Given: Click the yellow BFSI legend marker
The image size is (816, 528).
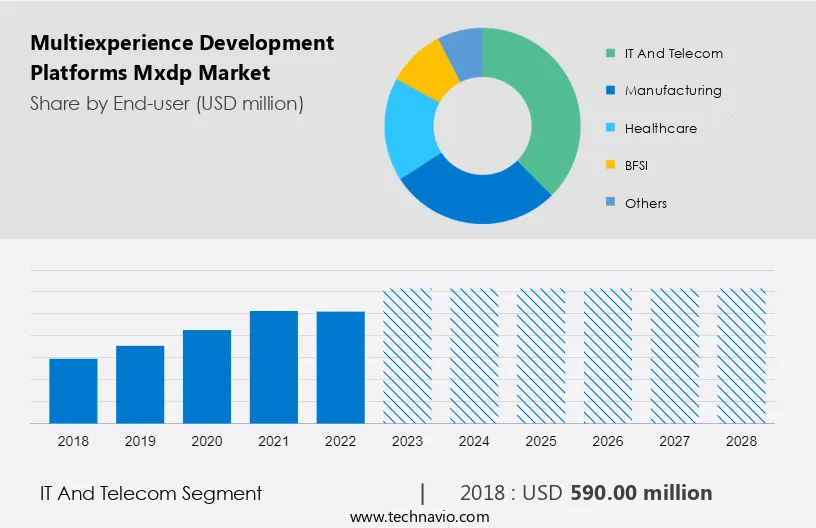Looking at the screenshot, I should tap(609, 165).
